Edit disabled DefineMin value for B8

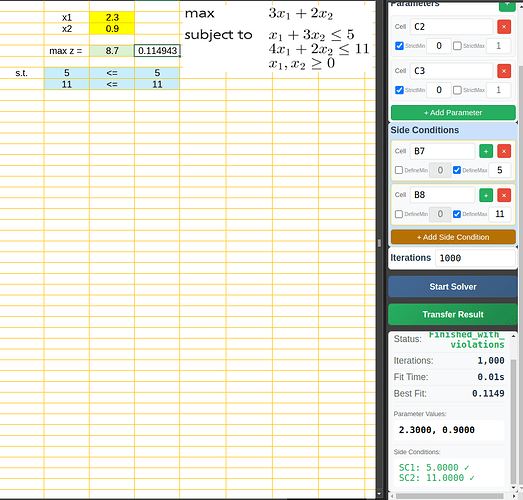click(x=440, y=214)
